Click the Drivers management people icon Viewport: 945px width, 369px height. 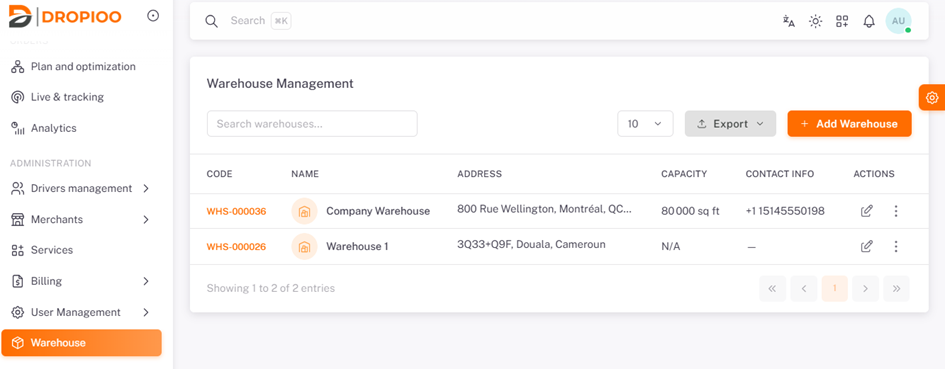click(x=17, y=188)
